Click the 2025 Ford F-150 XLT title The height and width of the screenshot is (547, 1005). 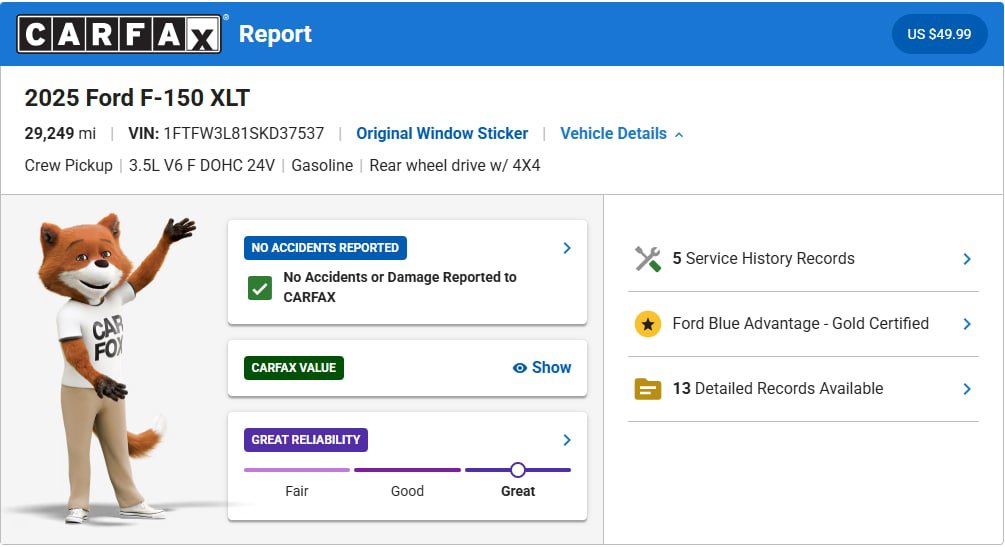[137, 98]
